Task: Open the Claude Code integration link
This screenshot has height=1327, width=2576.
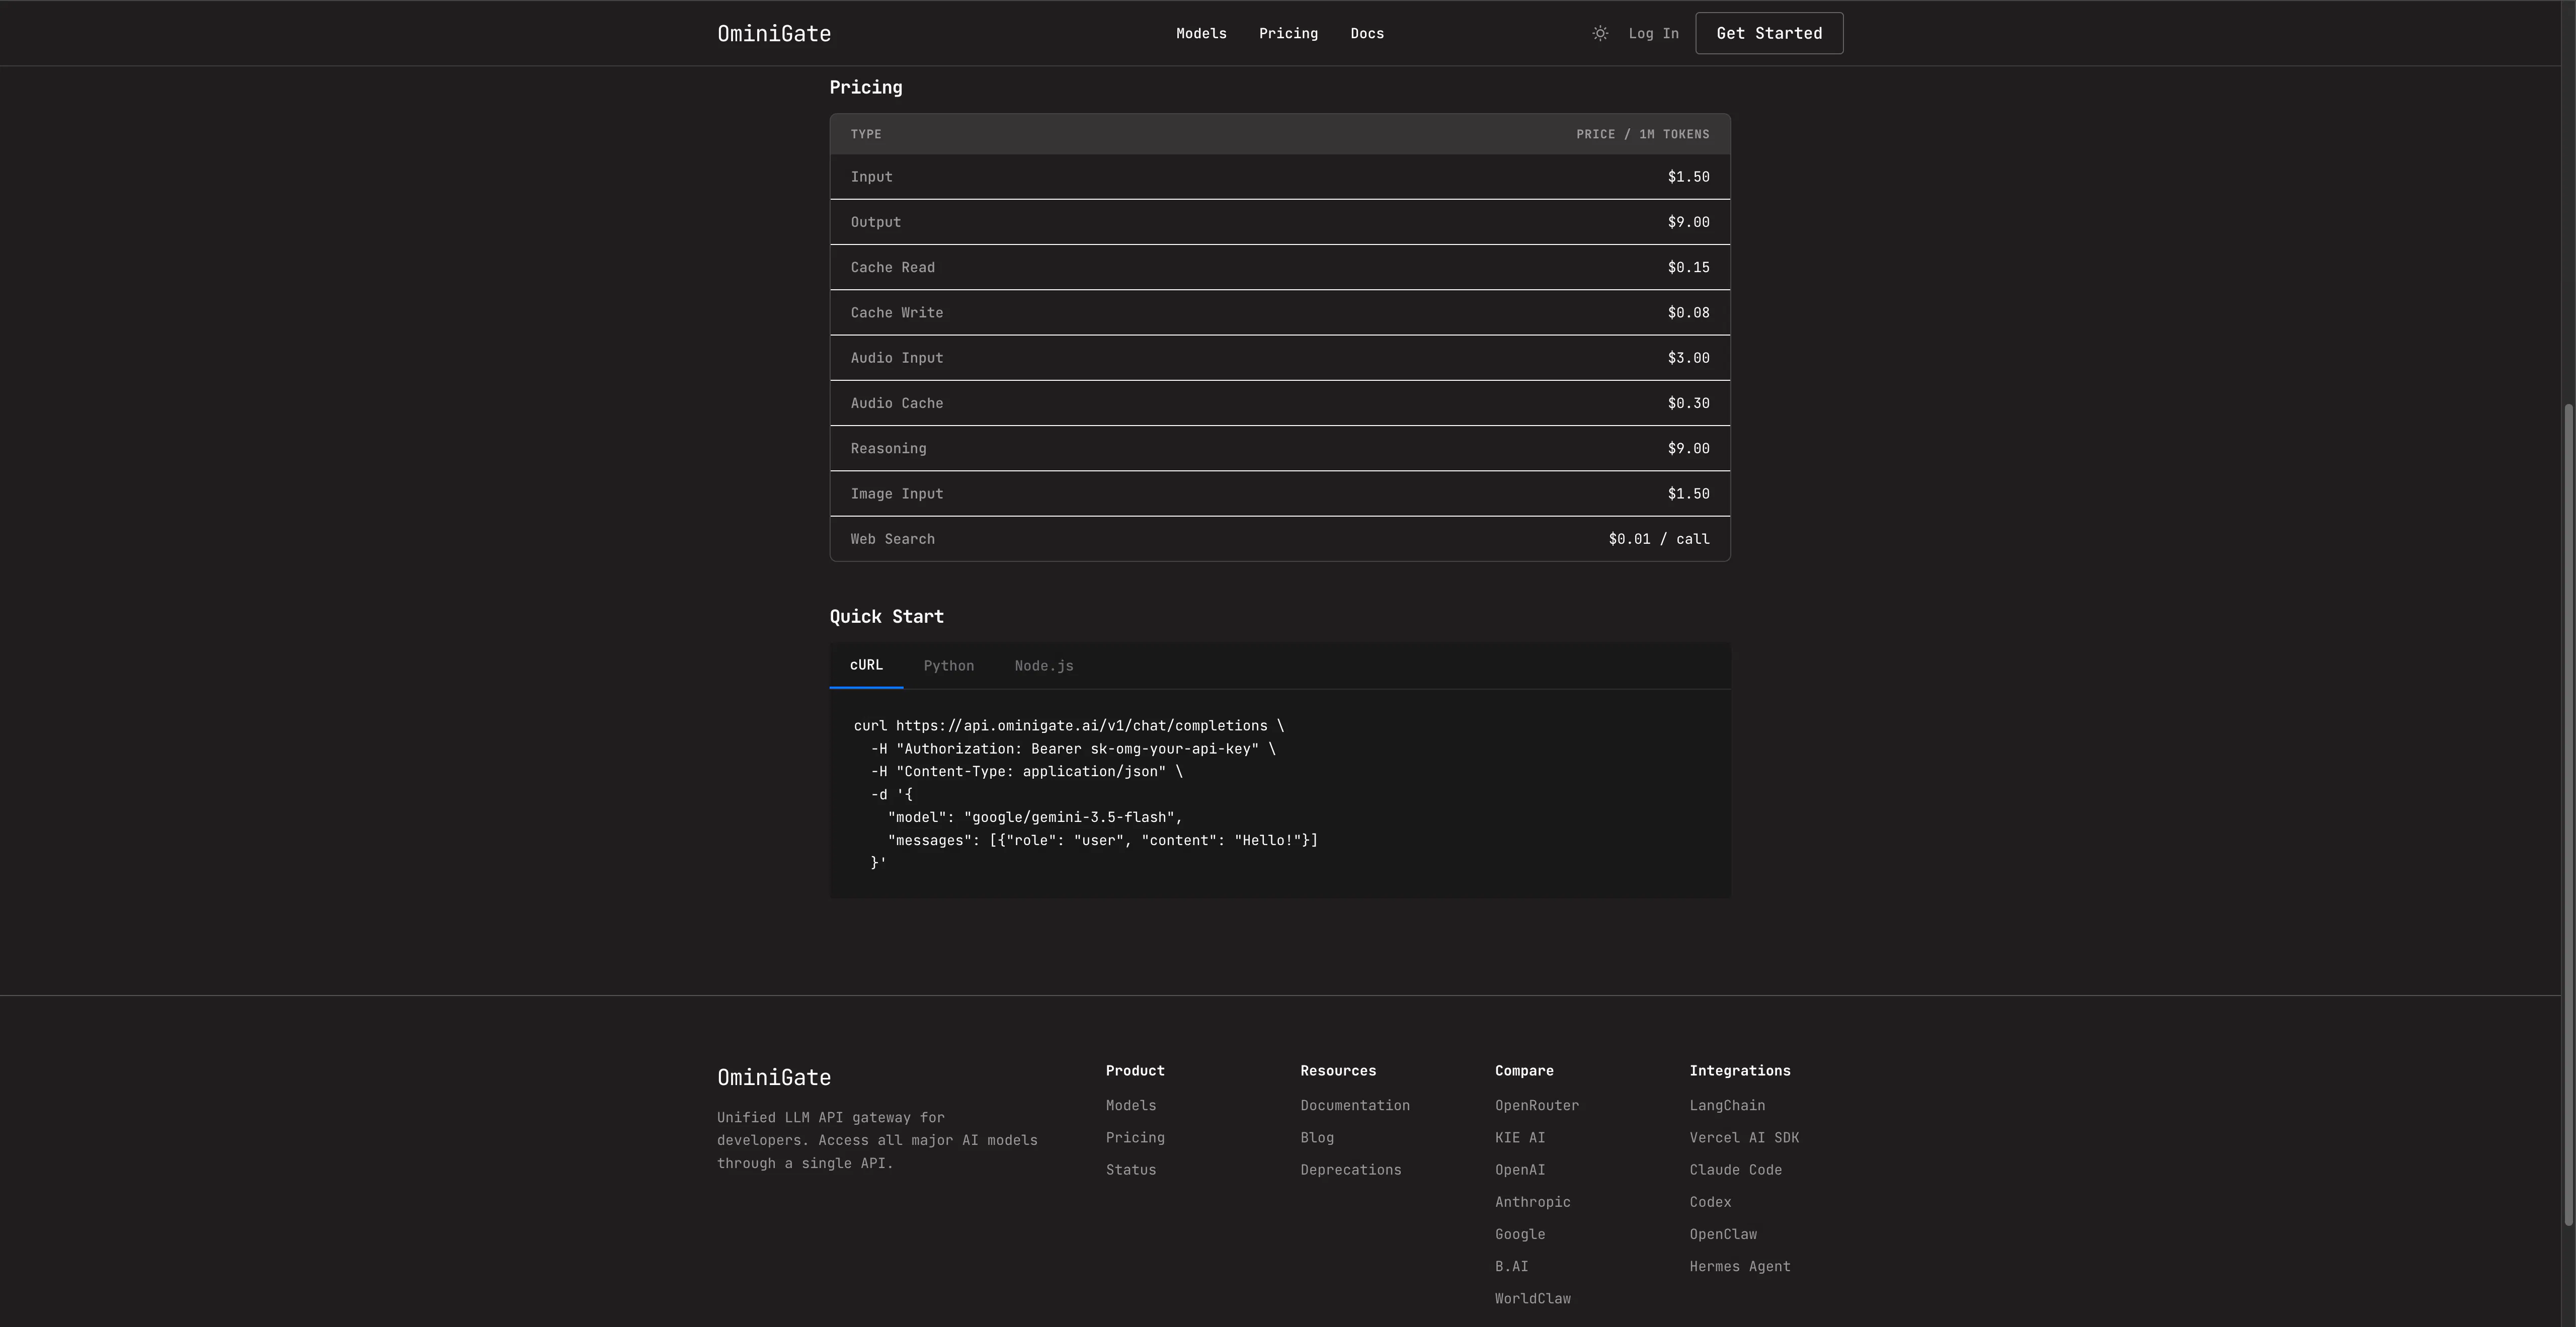Action: click(x=1736, y=1169)
